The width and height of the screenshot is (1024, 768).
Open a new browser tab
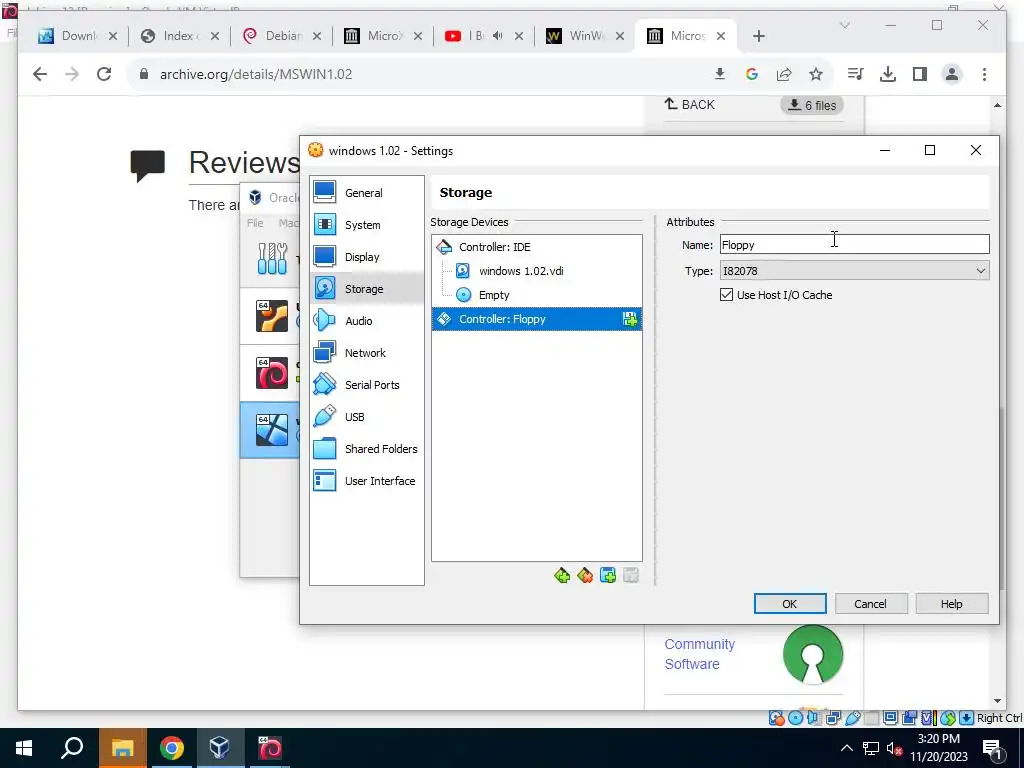758,36
